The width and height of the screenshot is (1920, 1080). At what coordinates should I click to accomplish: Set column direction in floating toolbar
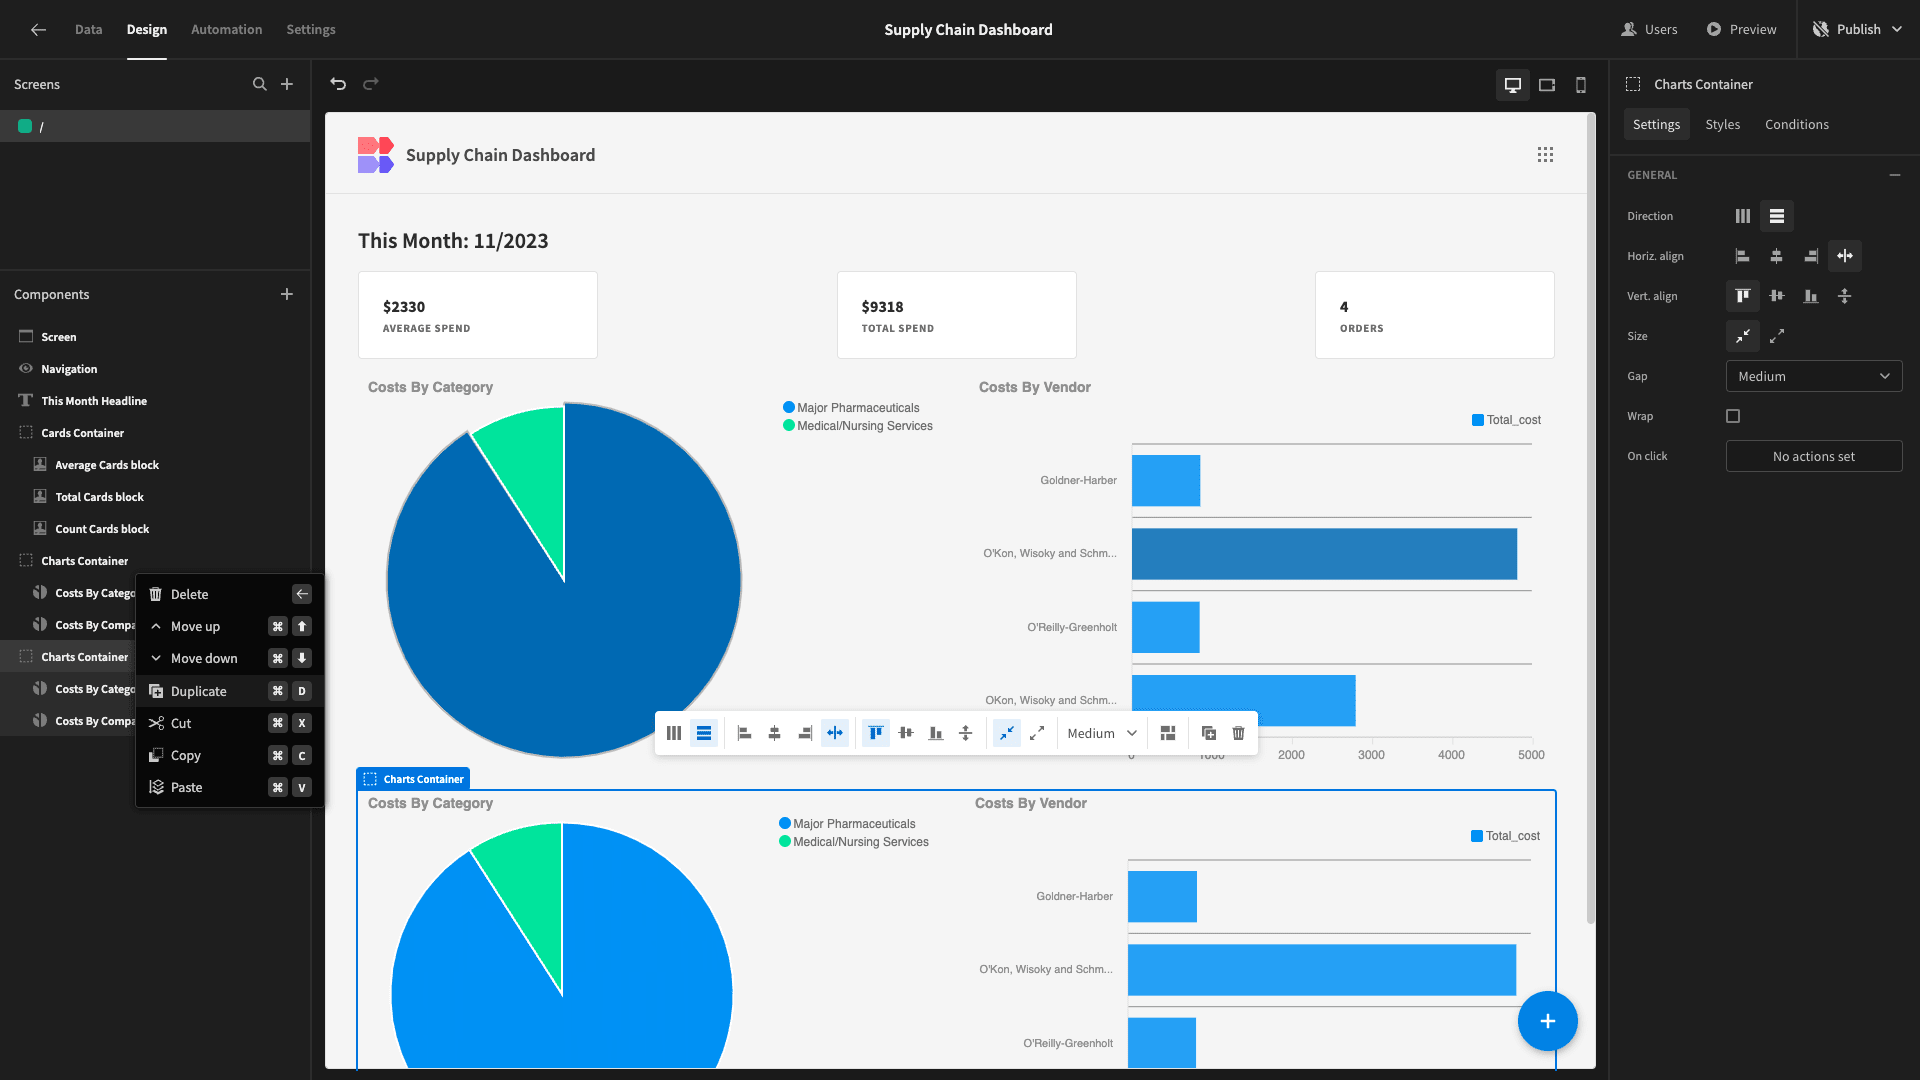click(x=704, y=733)
